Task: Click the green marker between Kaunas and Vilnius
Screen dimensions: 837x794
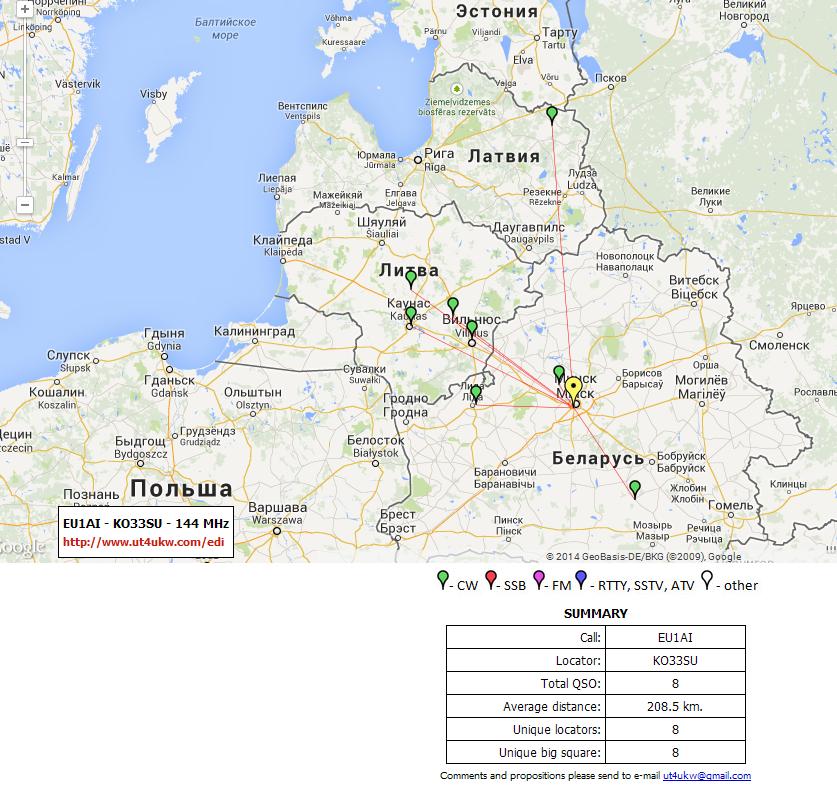Action: pos(453,305)
